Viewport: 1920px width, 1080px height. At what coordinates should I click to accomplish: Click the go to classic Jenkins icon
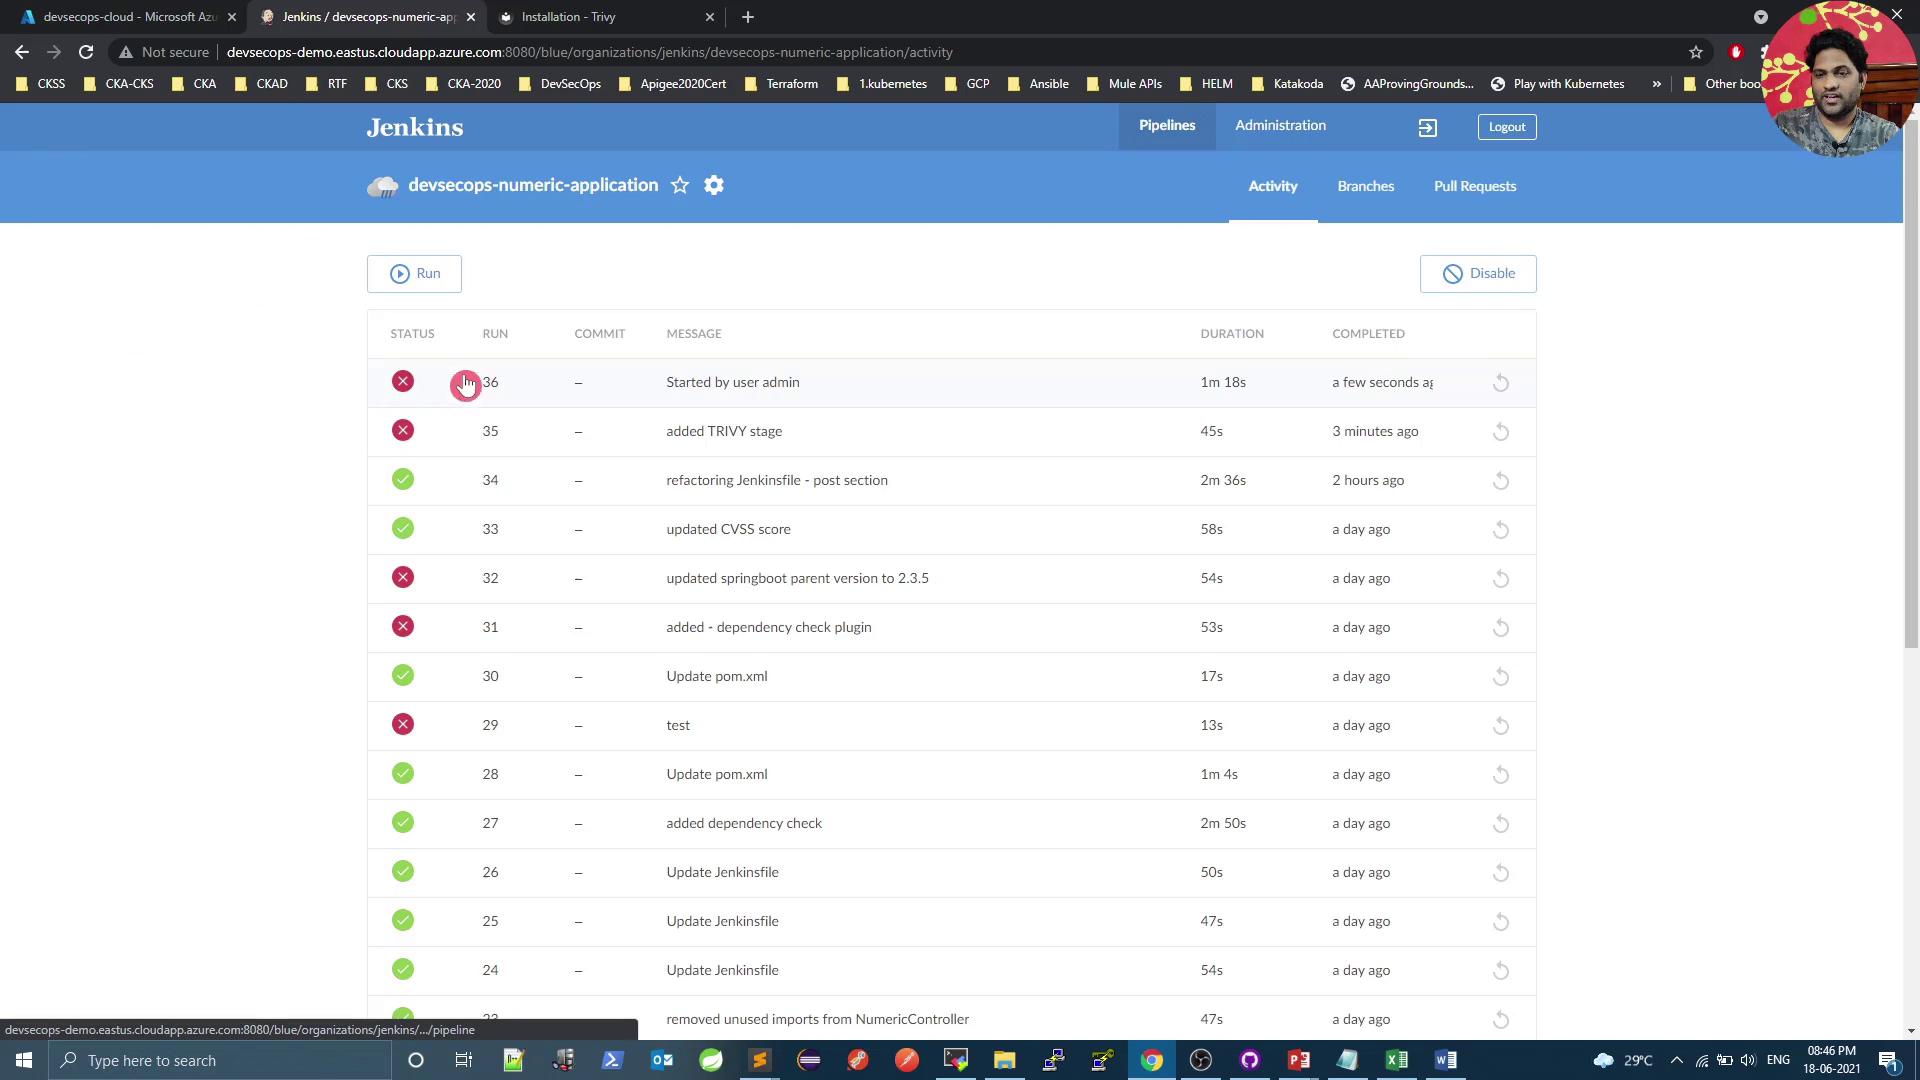pos(1427,128)
